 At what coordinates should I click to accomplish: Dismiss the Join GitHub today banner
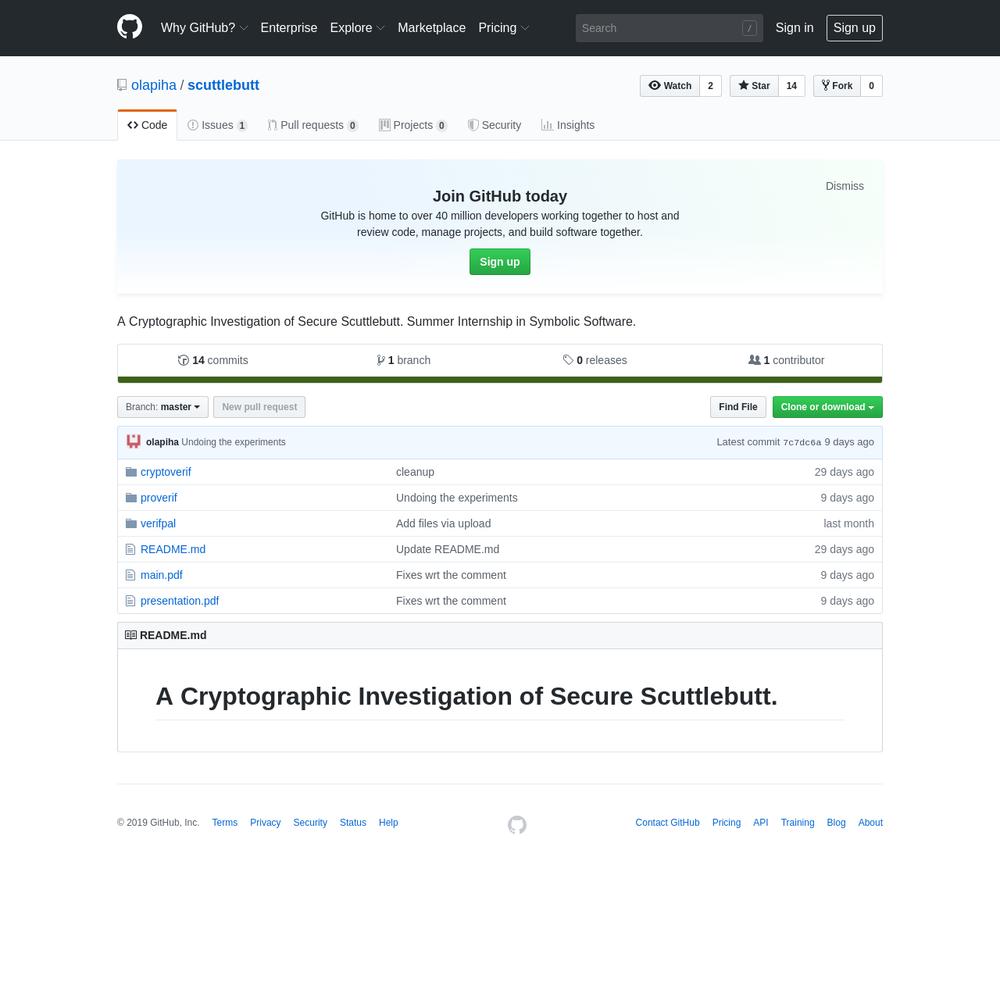845,186
